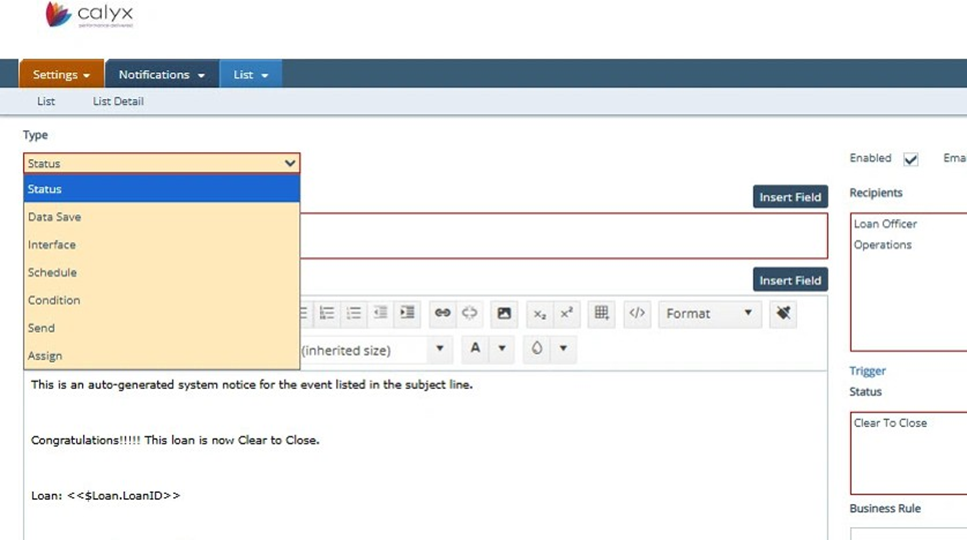
Task: Click the clean formatting icon
Action: (x=783, y=313)
